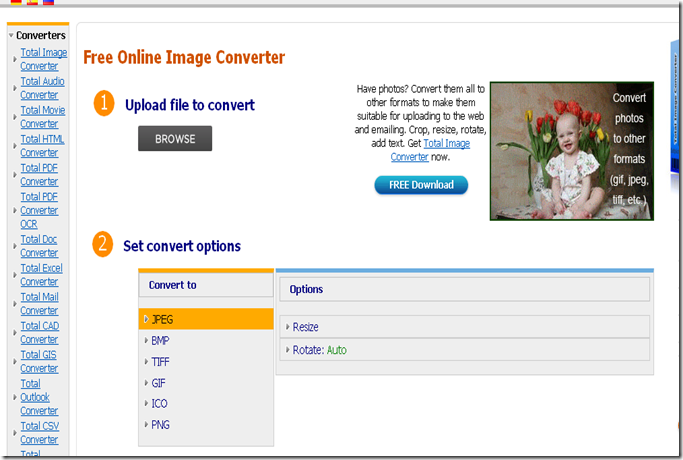683x460 pixels.
Task: Select JPEG in the Convert to list
Action: (206, 319)
